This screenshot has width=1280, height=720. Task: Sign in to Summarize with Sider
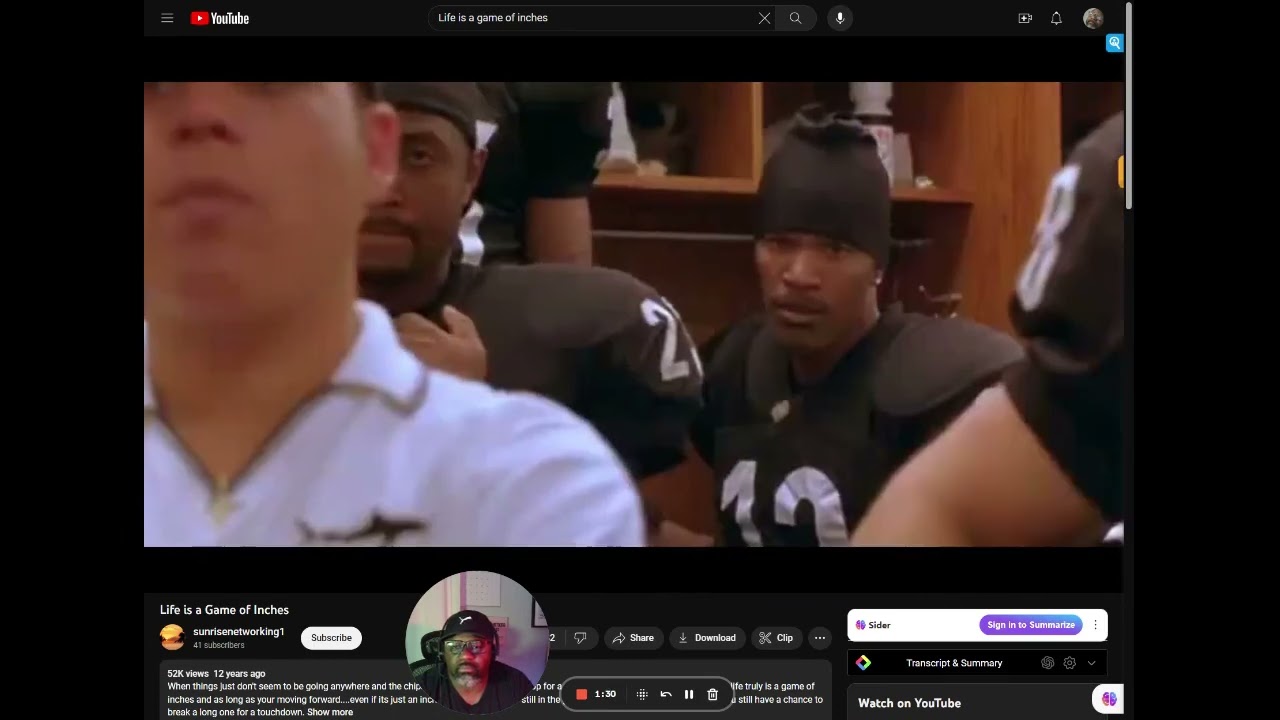[1031, 625]
